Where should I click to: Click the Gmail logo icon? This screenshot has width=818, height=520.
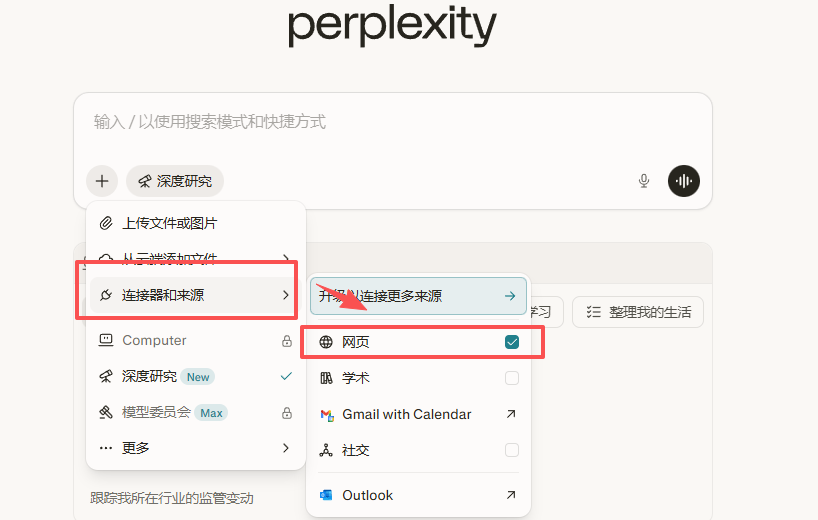tap(325, 414)
